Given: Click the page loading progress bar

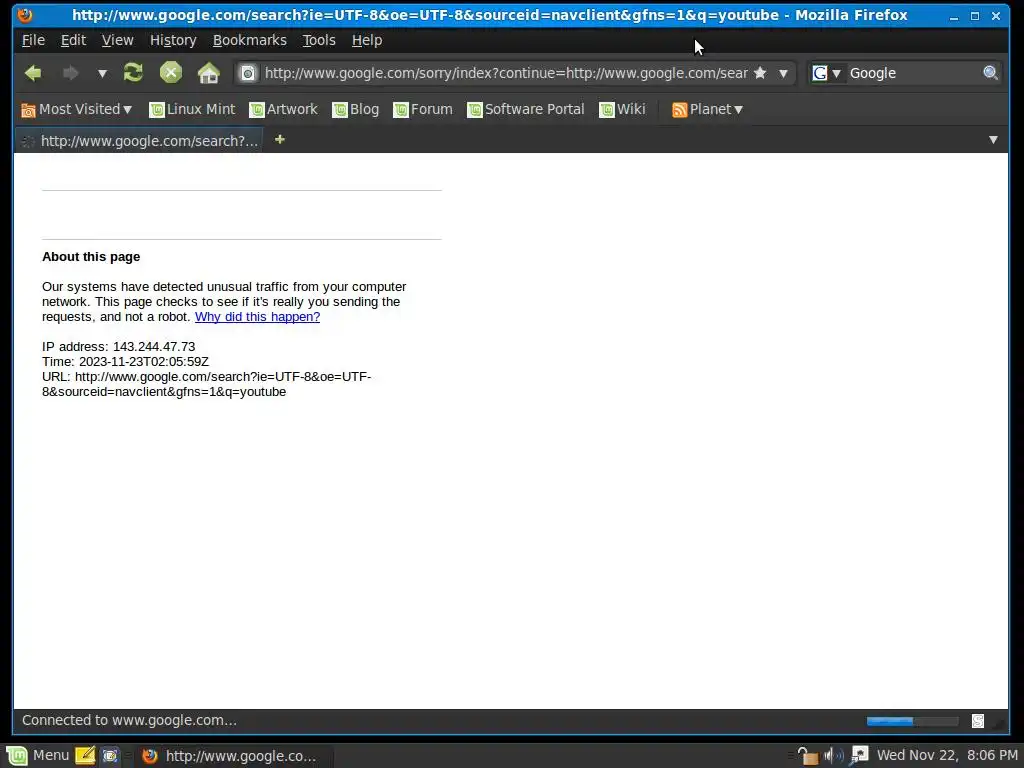Looking at the screenshot, I should pos(912,721).
